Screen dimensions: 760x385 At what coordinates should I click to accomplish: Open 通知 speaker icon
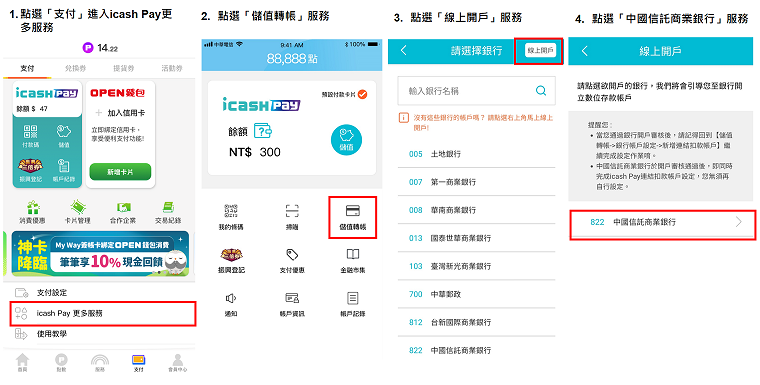click(x=231, y=298)
